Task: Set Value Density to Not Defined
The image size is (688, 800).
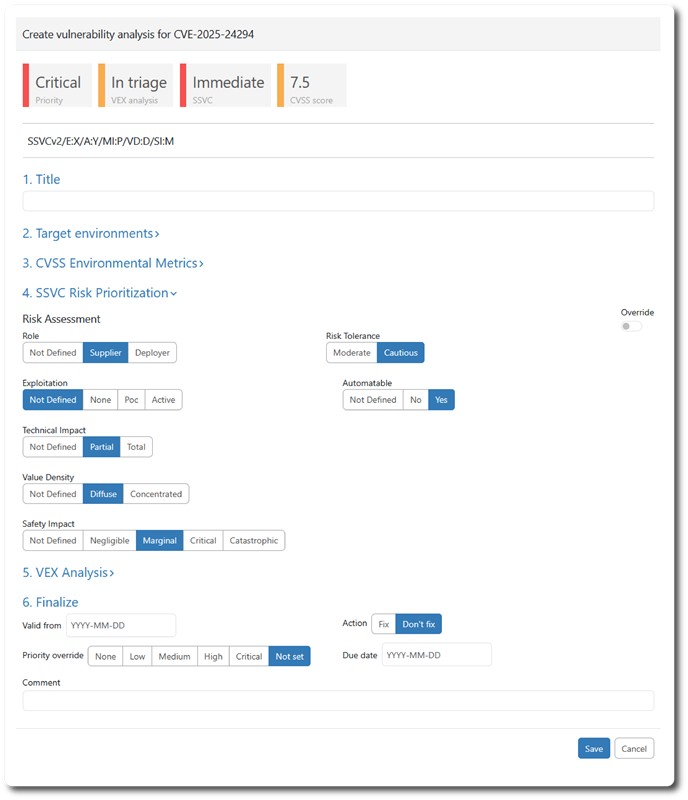Action: [x=53, y=493]
